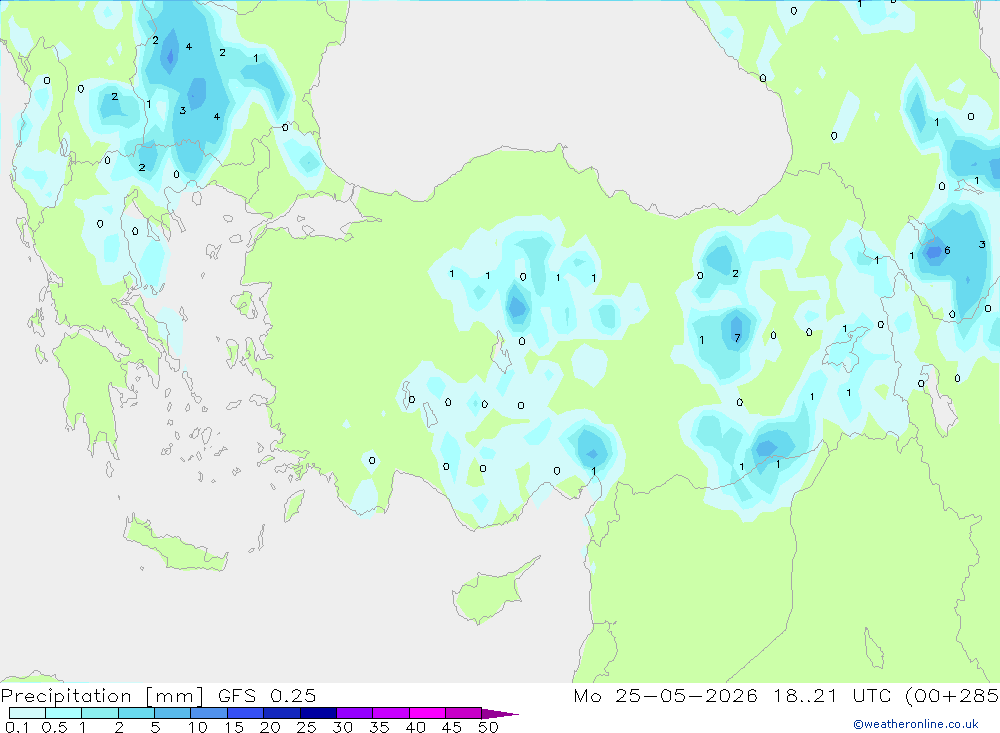This screenshot has width=1000, height=733.
Task: Click the legend scale label '45'
Action: (x=452, y=727)
